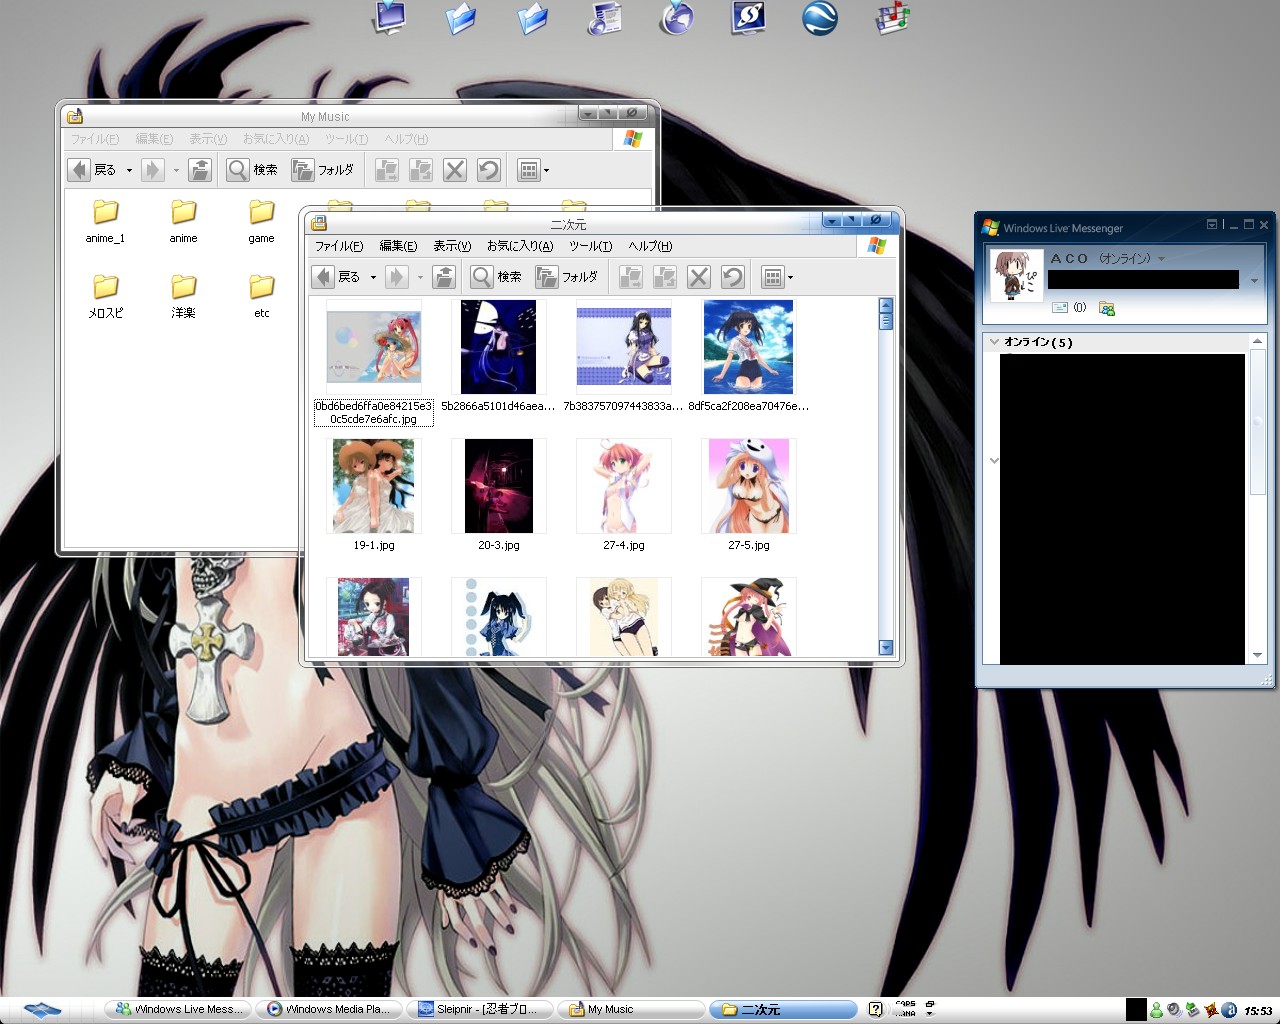Open the Views dropdown arrow in 二次元 toolbar
1280x1024 pixels.
point(790,278)
